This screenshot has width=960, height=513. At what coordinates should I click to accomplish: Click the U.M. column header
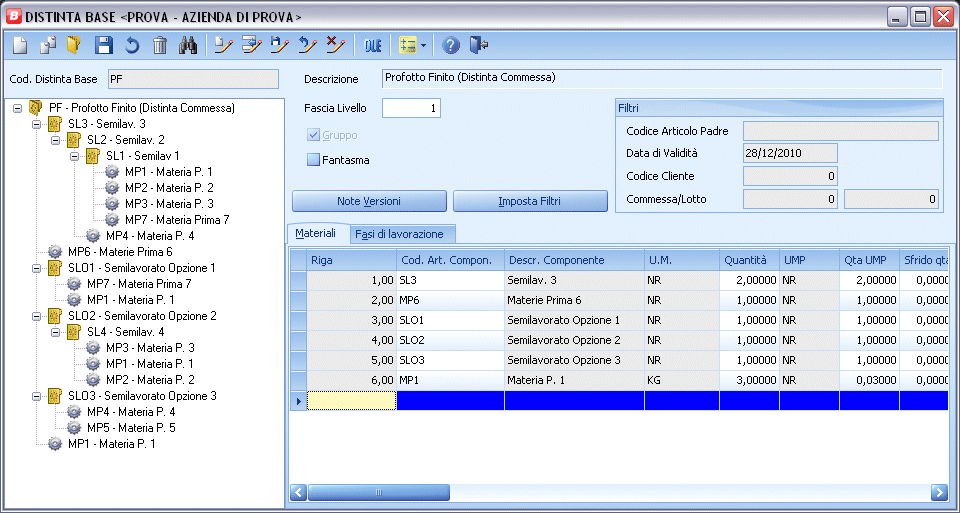point(682,260)
